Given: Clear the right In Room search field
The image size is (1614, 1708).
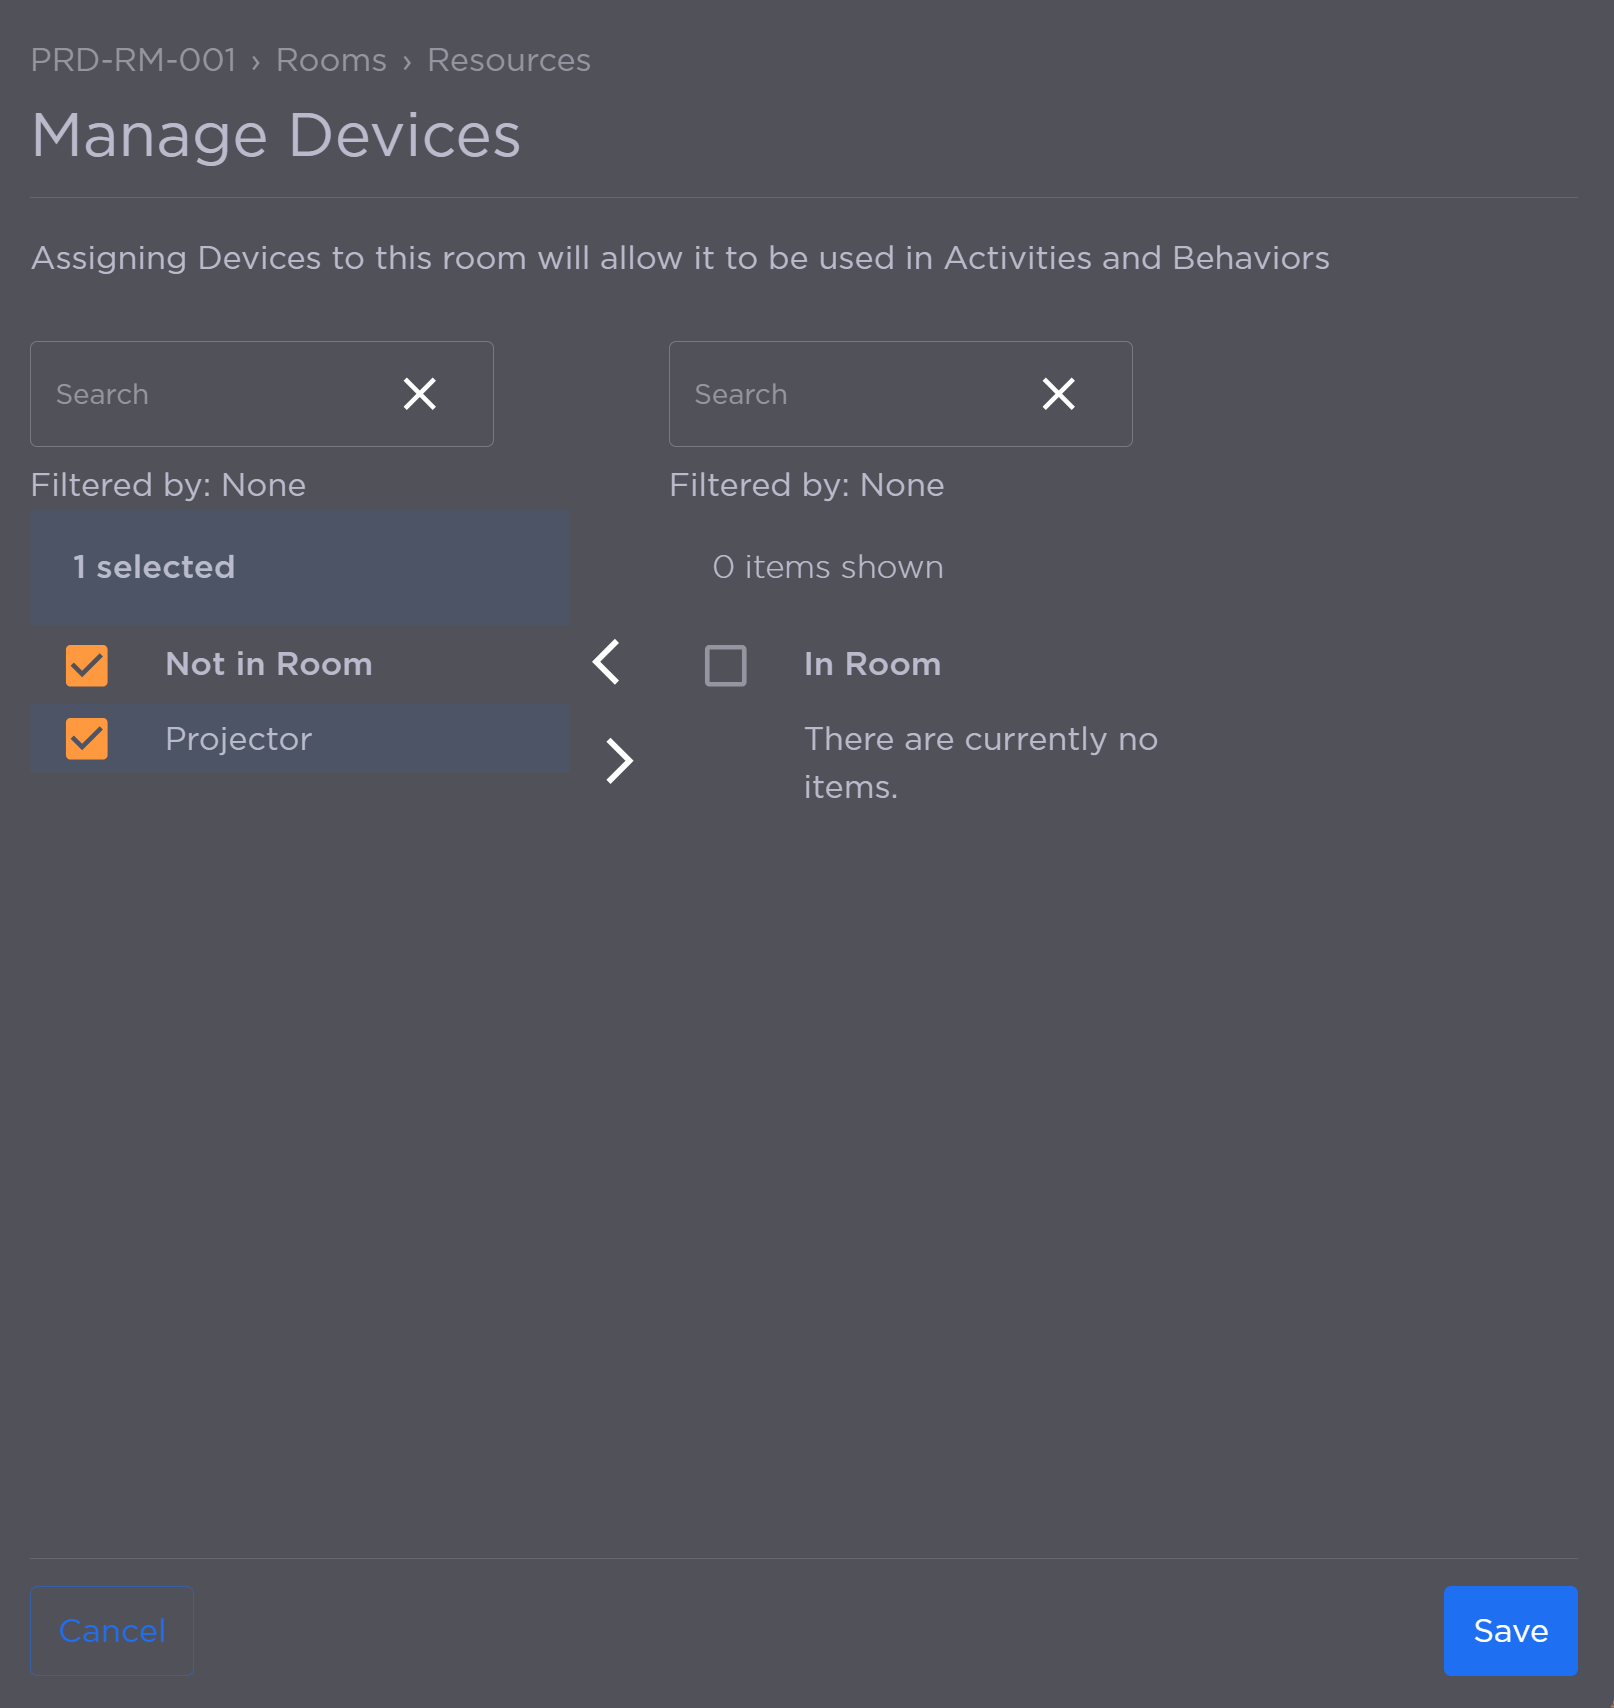Looking at the screenshot, I should [x=1058, y=394].
